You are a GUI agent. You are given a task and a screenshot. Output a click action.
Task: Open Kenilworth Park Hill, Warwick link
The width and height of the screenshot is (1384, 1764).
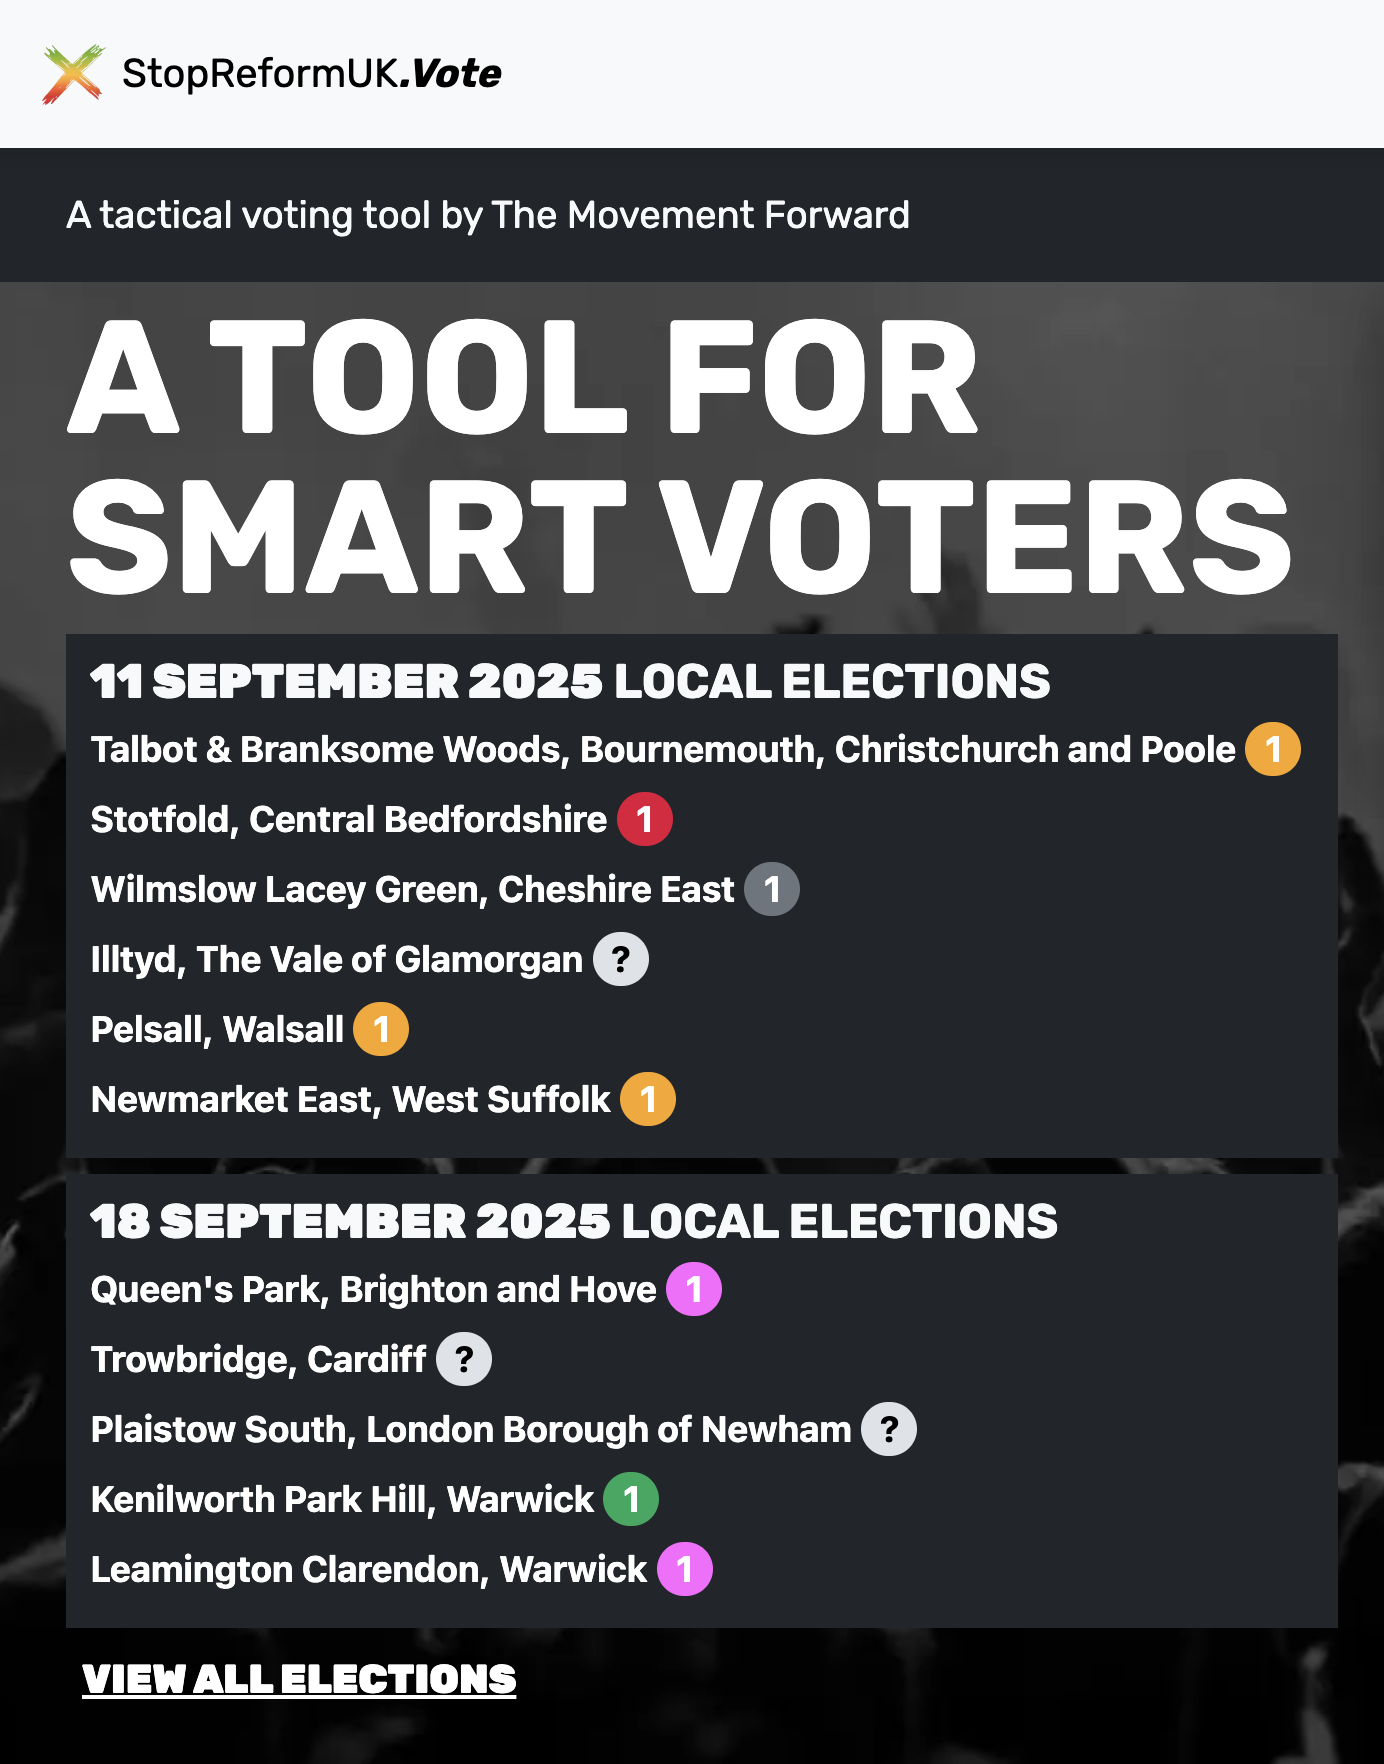click(x=342, y=1500)
